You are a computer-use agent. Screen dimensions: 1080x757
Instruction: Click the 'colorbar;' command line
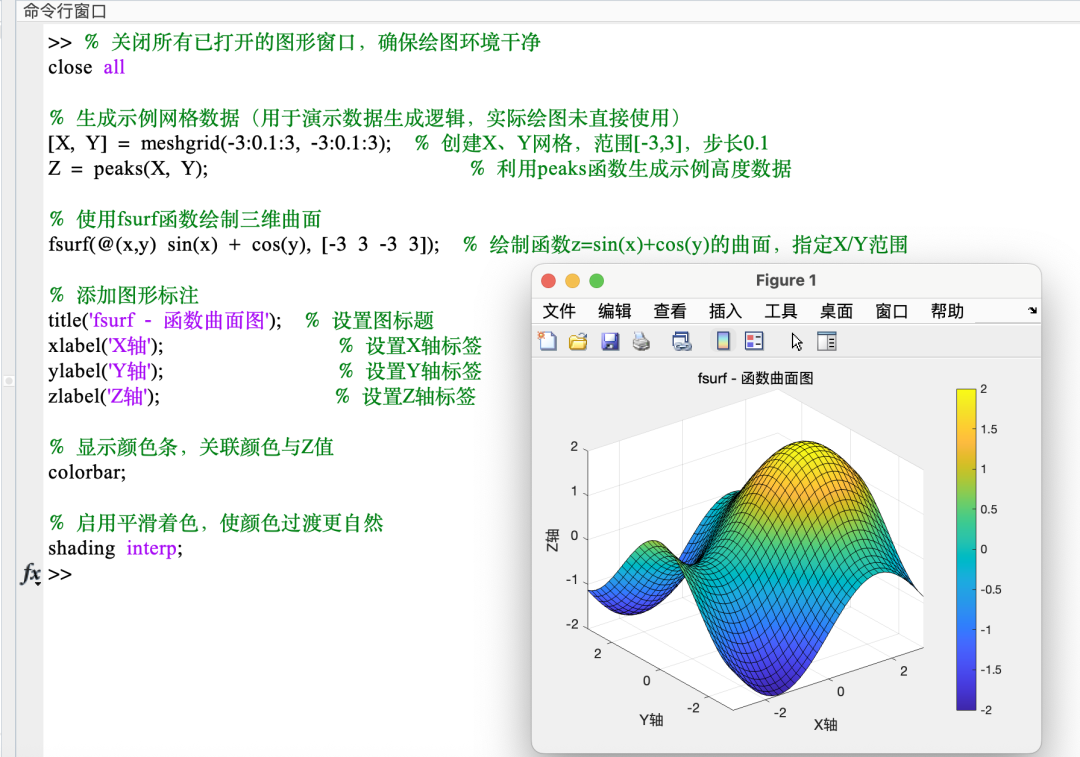point(87,473)
